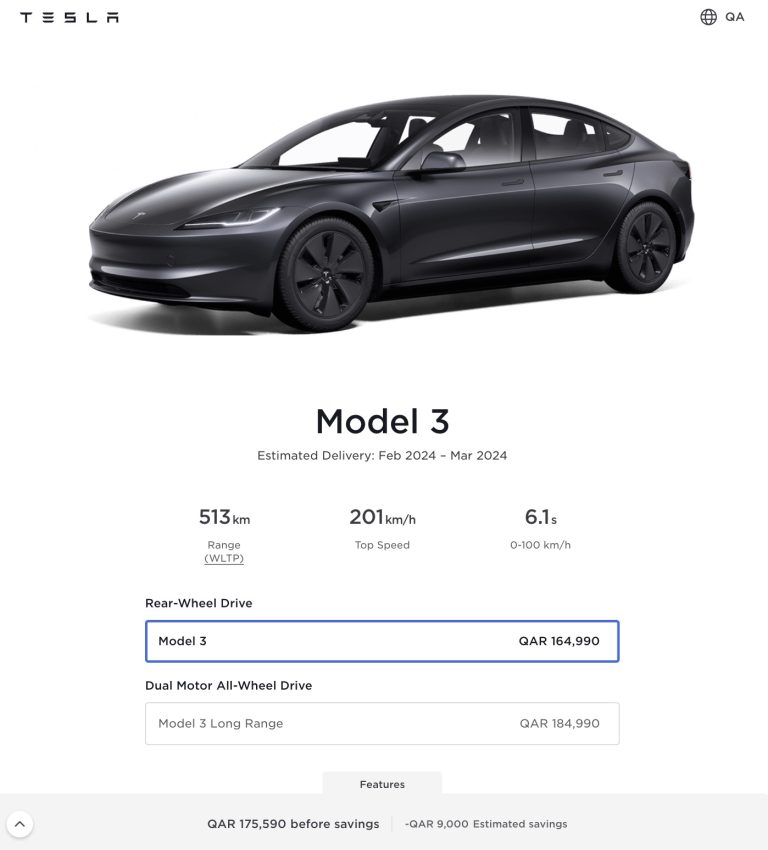Click the Model 3 heading

pyautogui.click(x=383, y=421)
